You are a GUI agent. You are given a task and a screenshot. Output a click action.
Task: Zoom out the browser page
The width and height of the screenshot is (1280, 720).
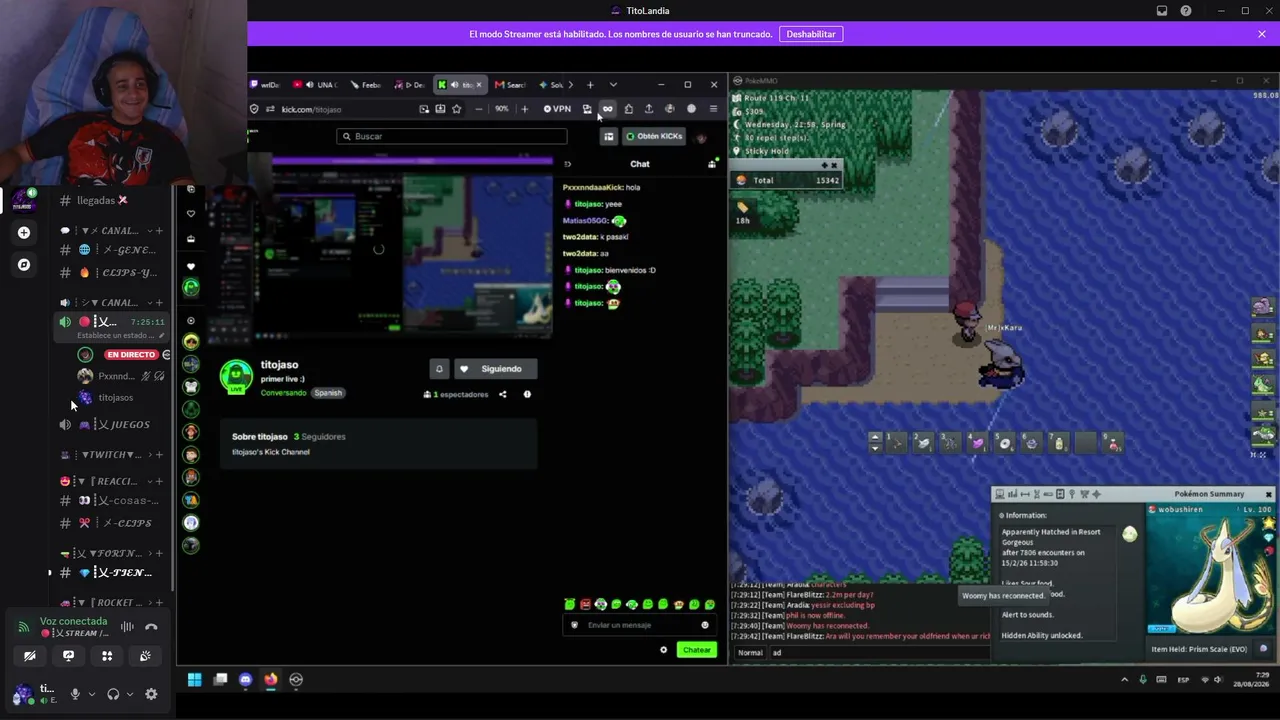click(479, 109)
